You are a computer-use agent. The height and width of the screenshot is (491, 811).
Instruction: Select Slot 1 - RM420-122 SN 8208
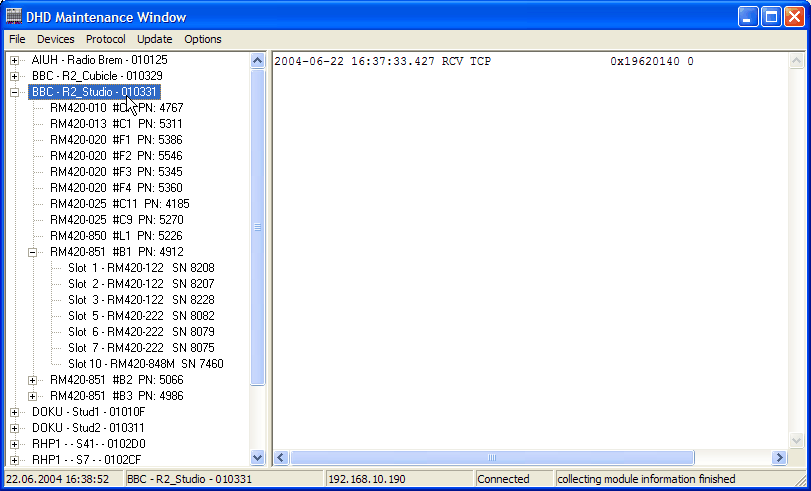point(141,268)
